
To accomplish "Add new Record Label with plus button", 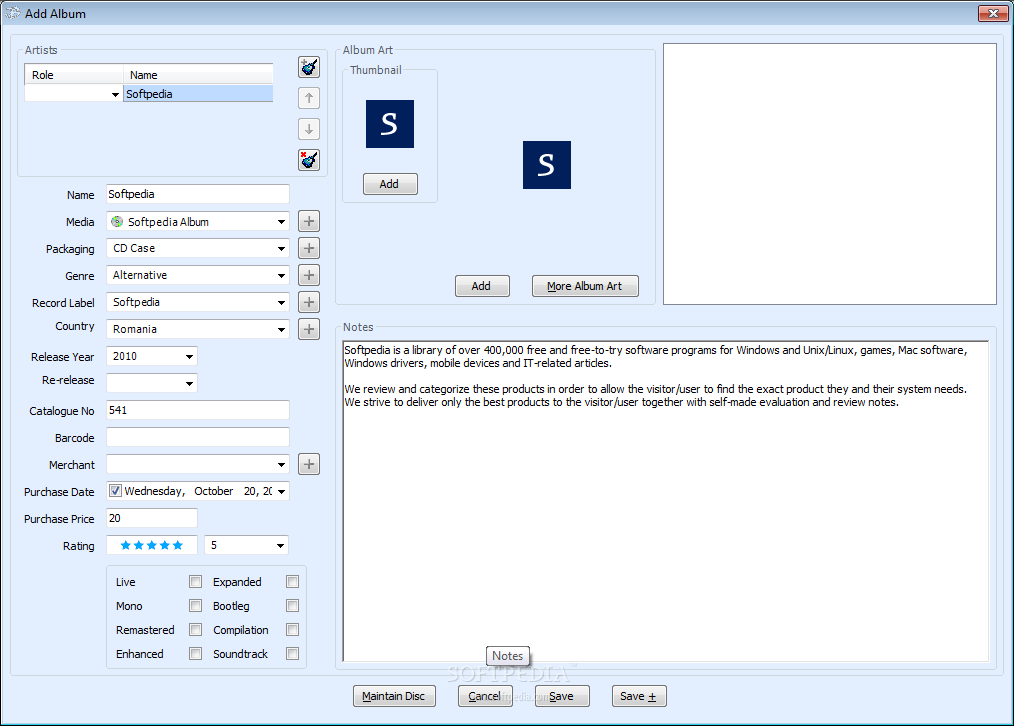I will coord(309,303).
